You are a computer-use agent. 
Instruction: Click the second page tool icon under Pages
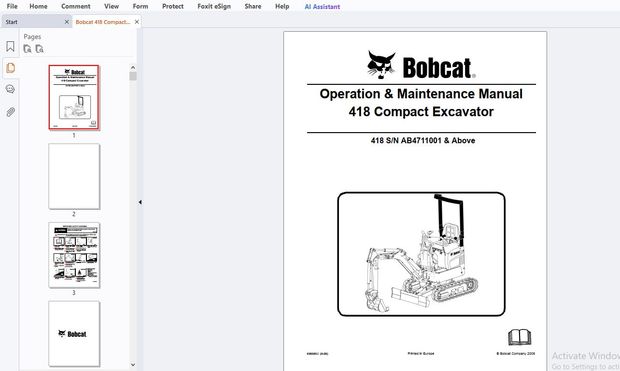tap(40, 49)
